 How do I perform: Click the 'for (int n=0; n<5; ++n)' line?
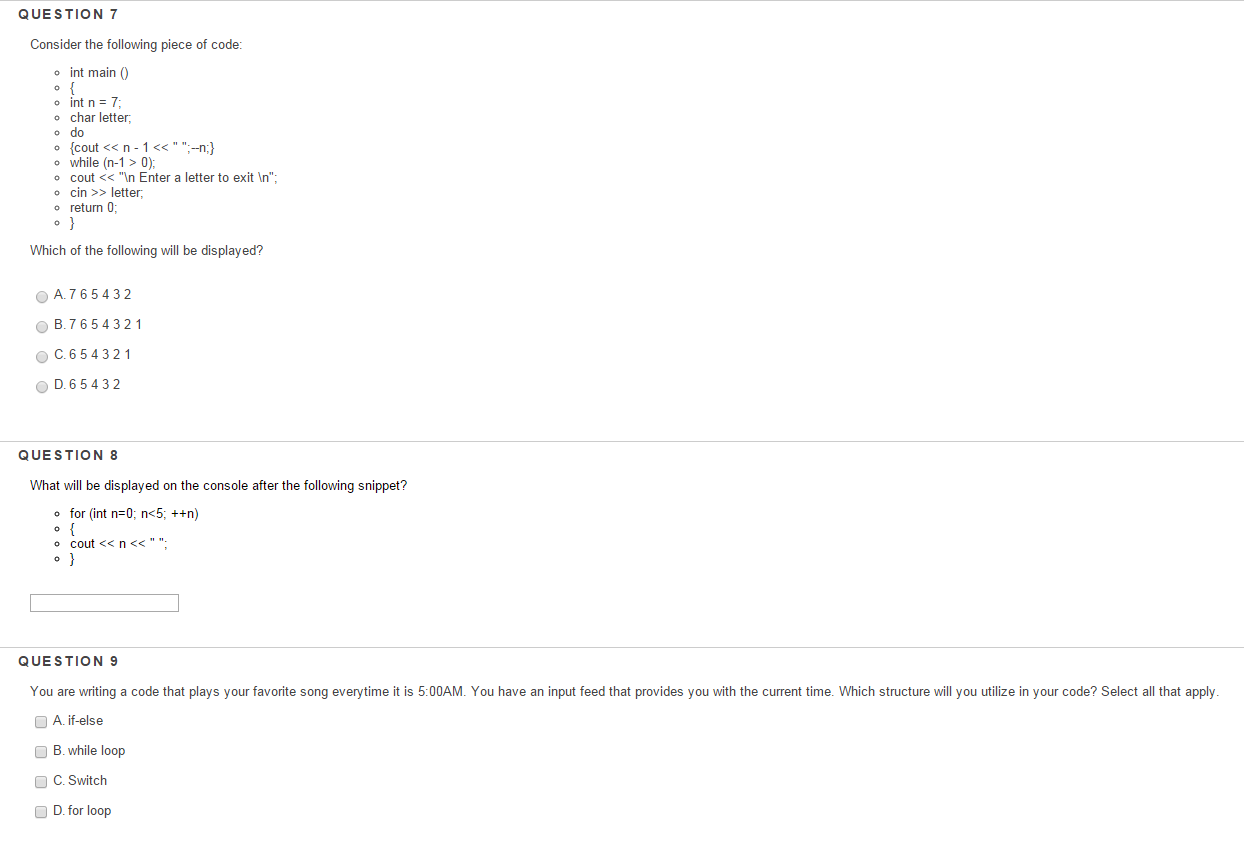(x=134, y=513)
